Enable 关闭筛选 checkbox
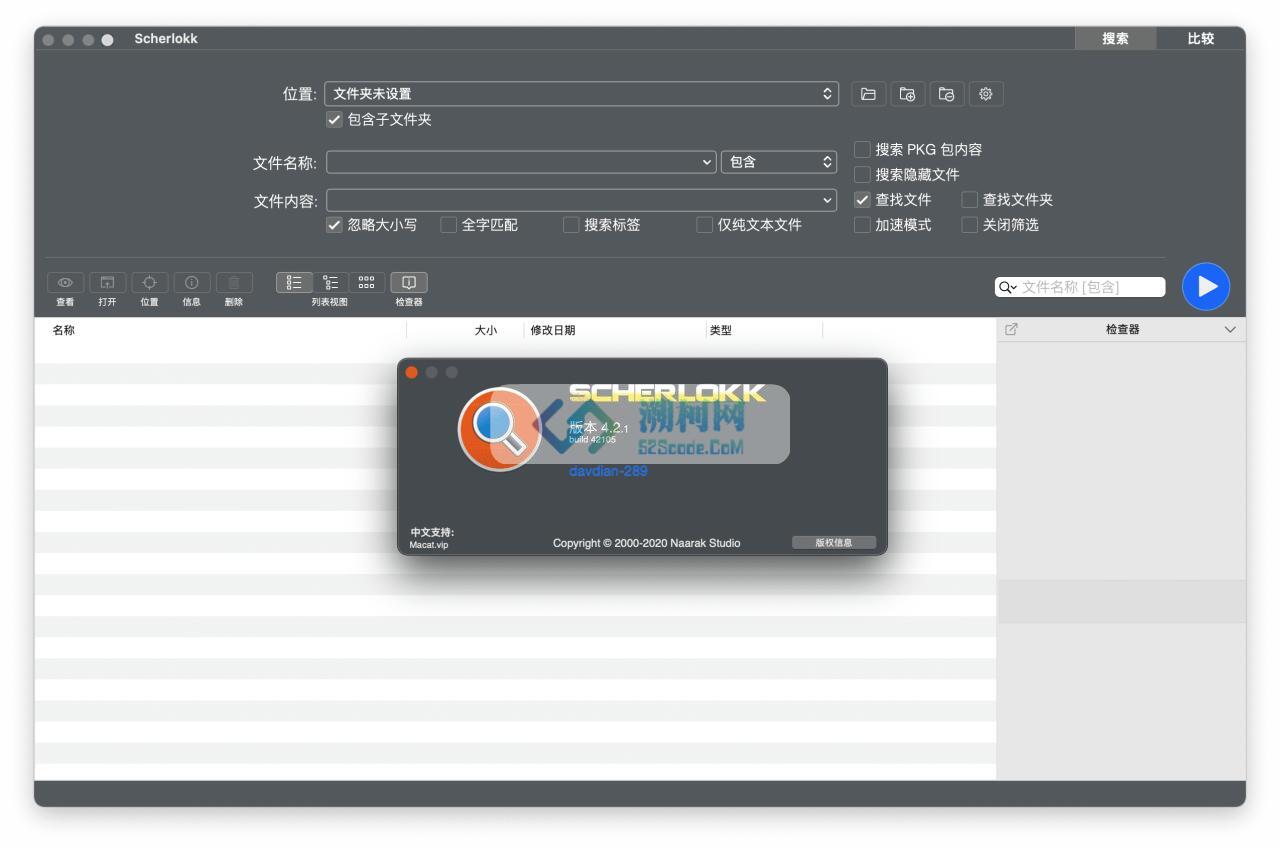 coord(969,225)
